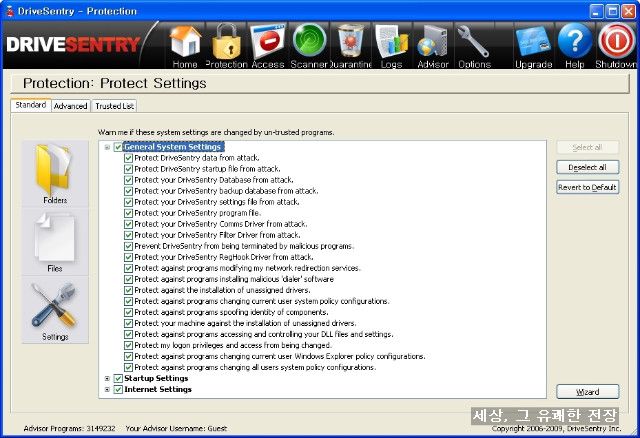Image resolution: width=640 pixels, height=438 pixels.
Task: Open the Quarantine bin icon
Action: [350, 45]
